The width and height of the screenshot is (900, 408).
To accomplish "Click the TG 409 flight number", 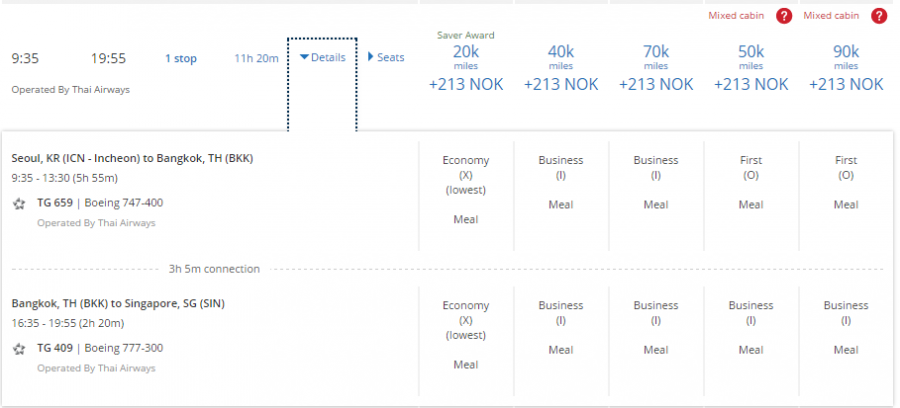I will 51,349.
